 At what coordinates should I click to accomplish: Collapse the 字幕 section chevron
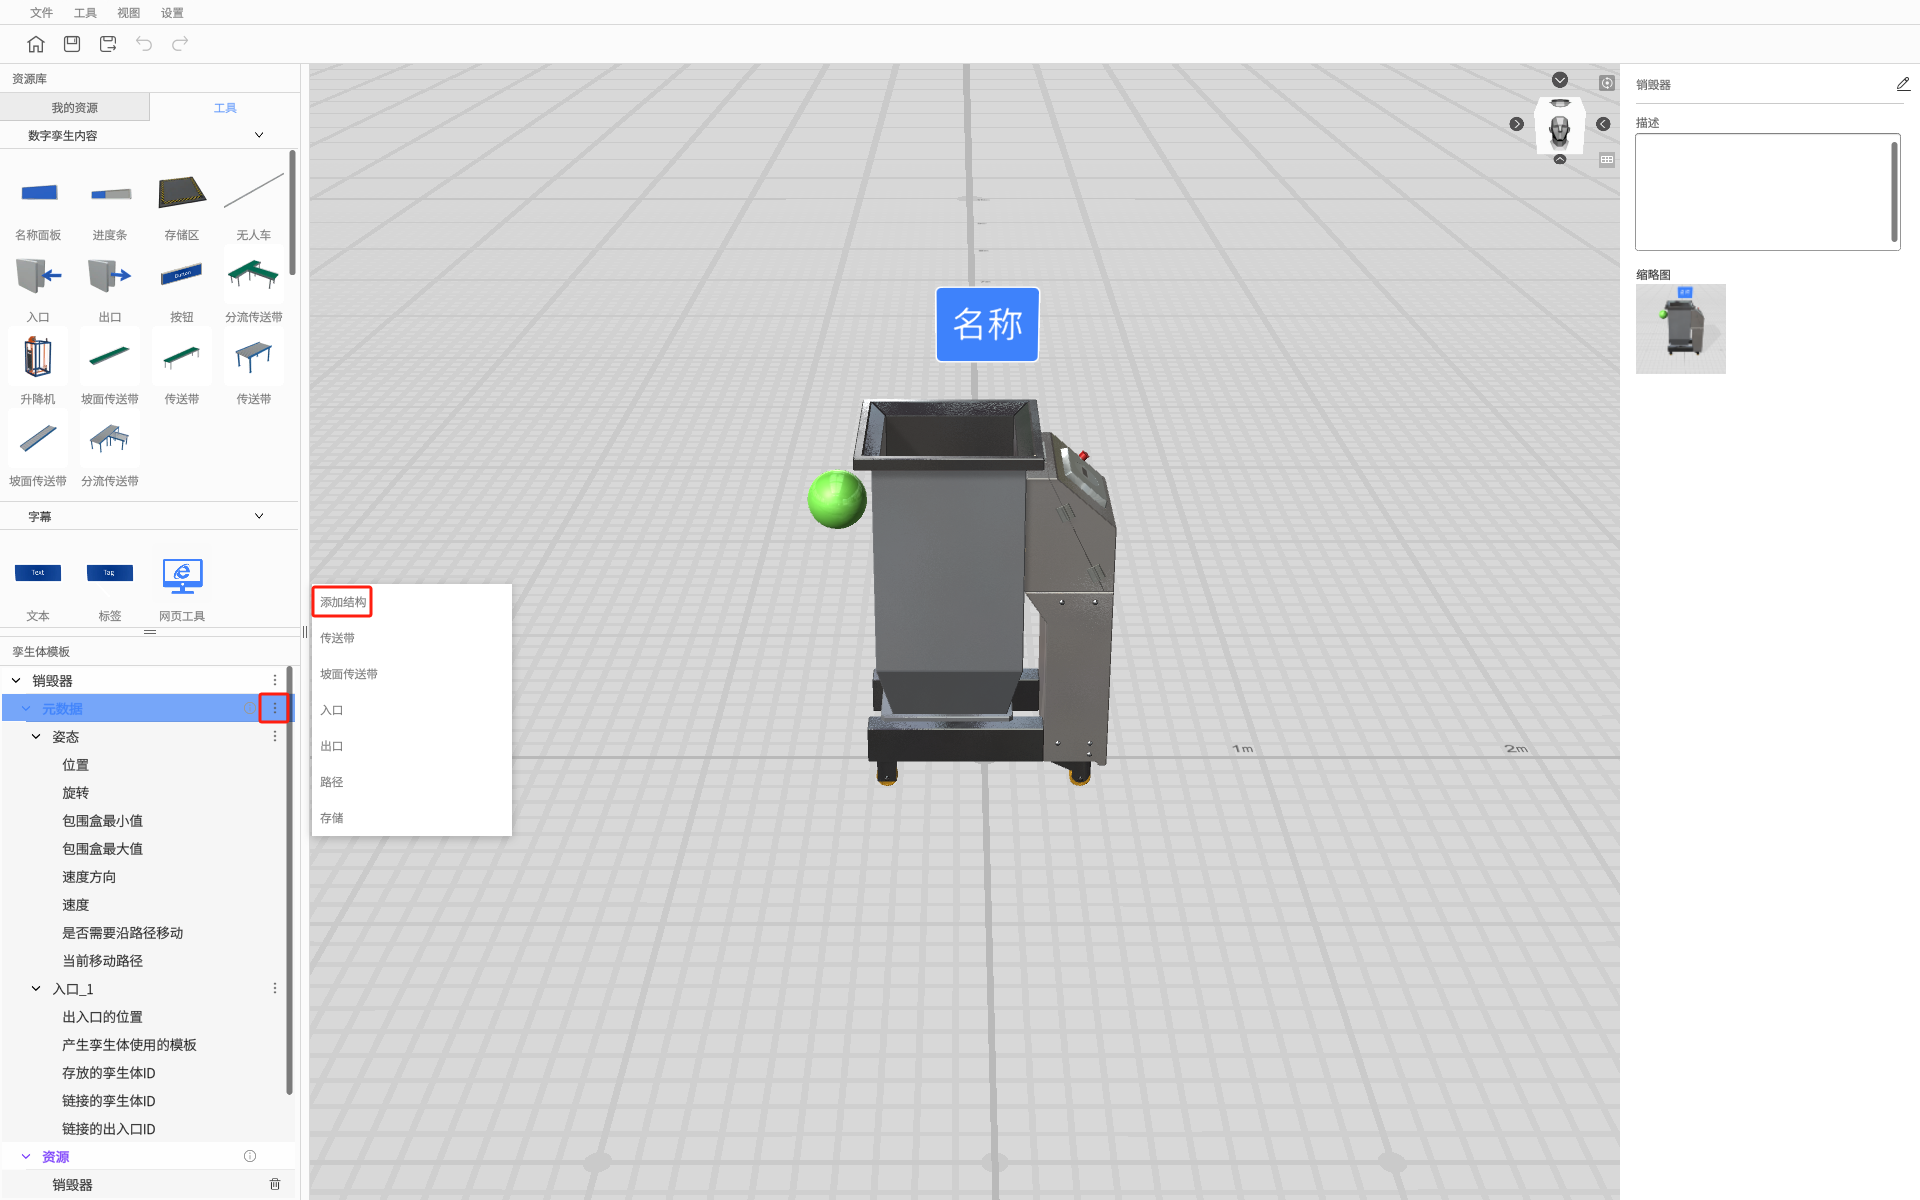pyautogui.click(x=259, y=516)
